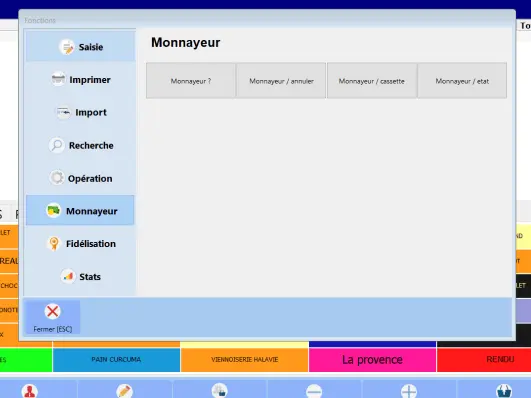
Task: Close dialog with Fermer red X
Action: [52, 317]
